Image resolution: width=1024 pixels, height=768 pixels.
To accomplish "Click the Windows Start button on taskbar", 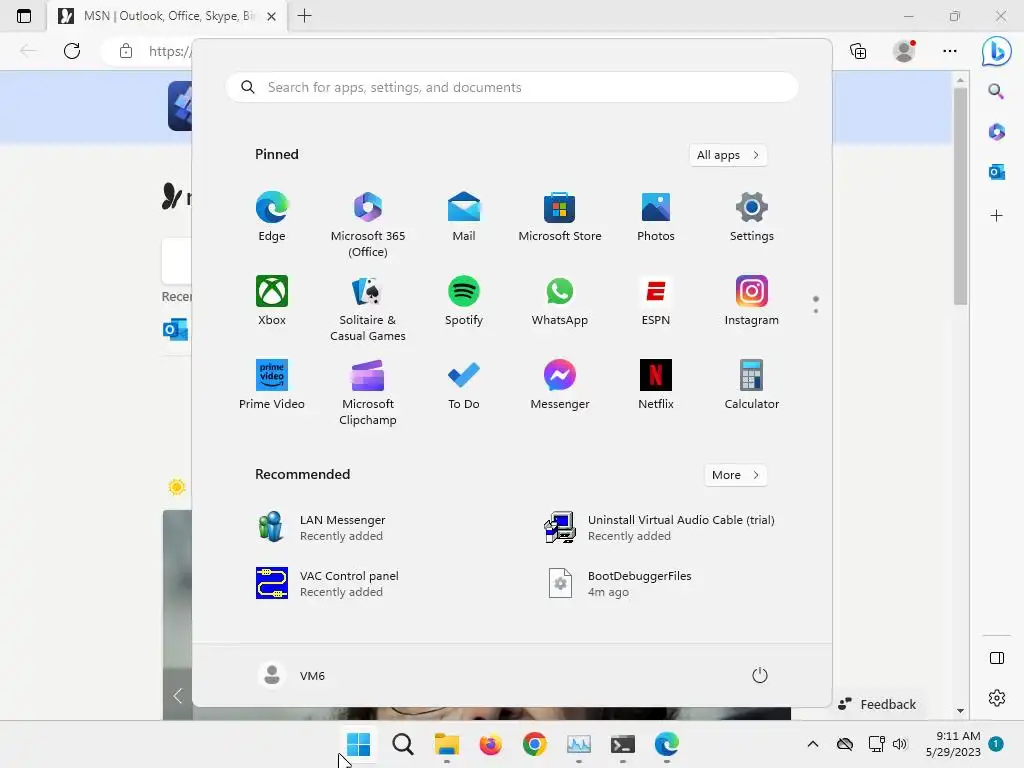I will click(359, 744).
